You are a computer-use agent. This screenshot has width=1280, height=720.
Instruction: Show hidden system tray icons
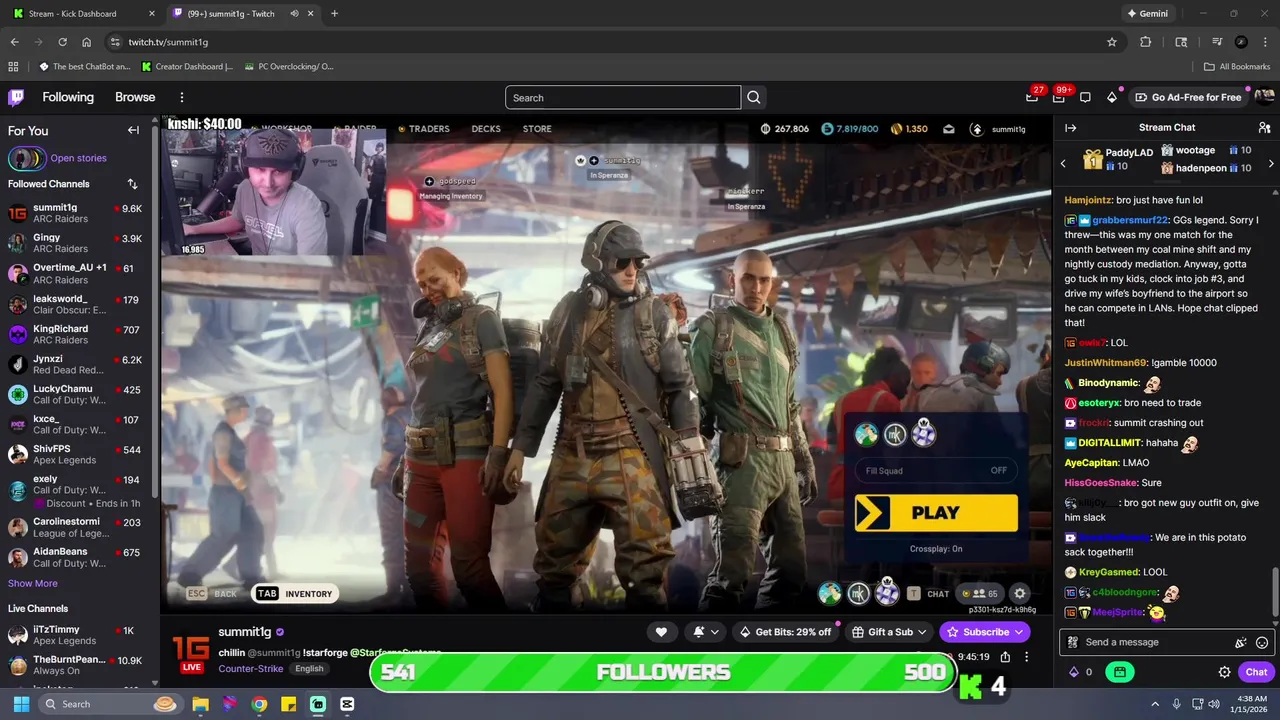tap(1155, 704)
